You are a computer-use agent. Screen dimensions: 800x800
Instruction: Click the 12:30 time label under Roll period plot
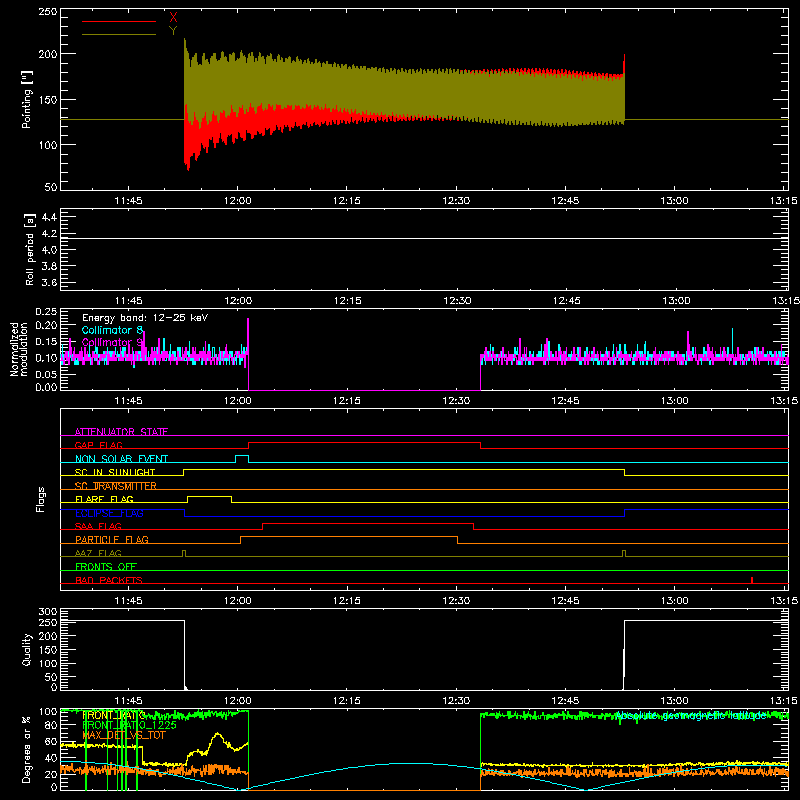tap(457, 301)
